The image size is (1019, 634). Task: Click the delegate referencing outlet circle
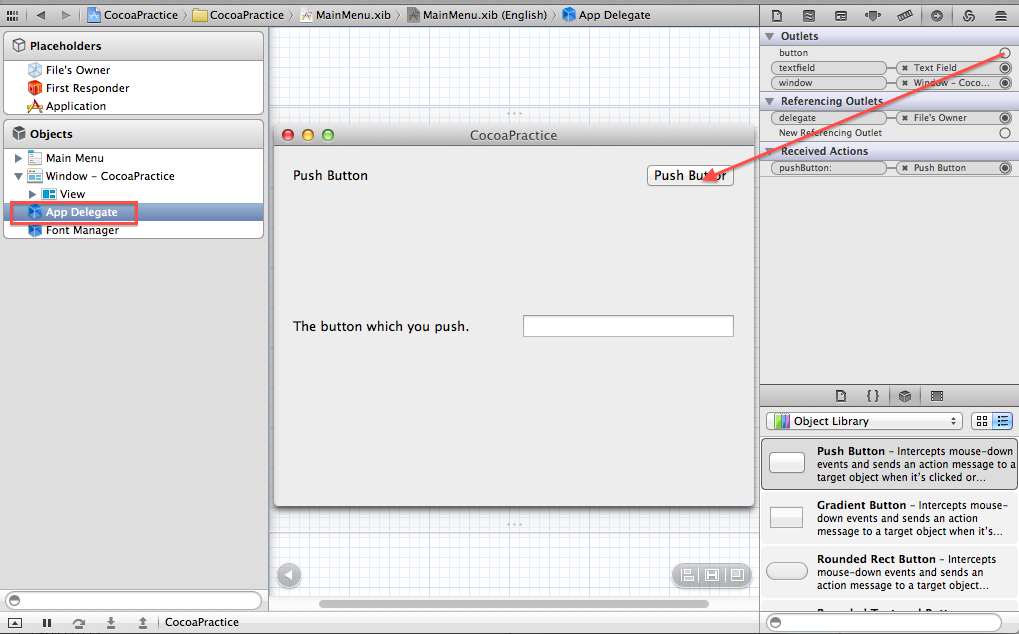click(1005, 118)
